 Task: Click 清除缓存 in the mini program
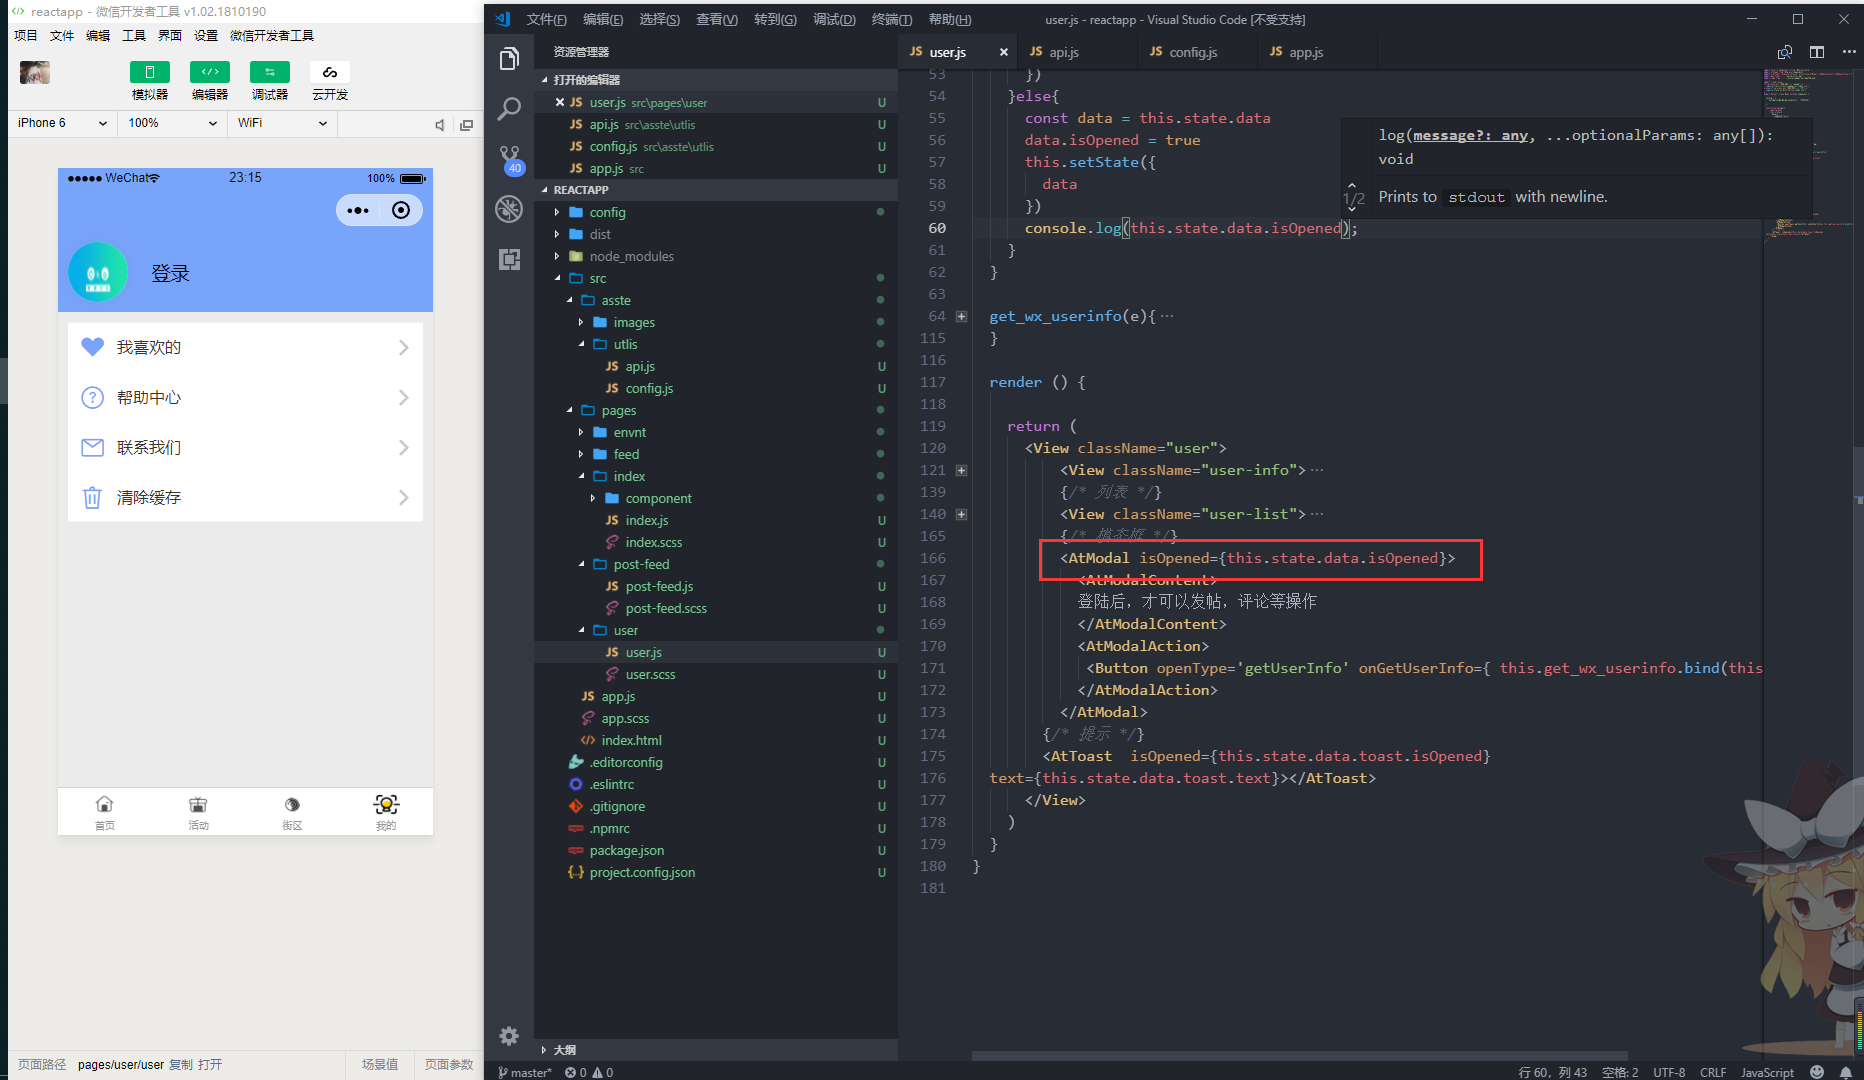point(149,497)
